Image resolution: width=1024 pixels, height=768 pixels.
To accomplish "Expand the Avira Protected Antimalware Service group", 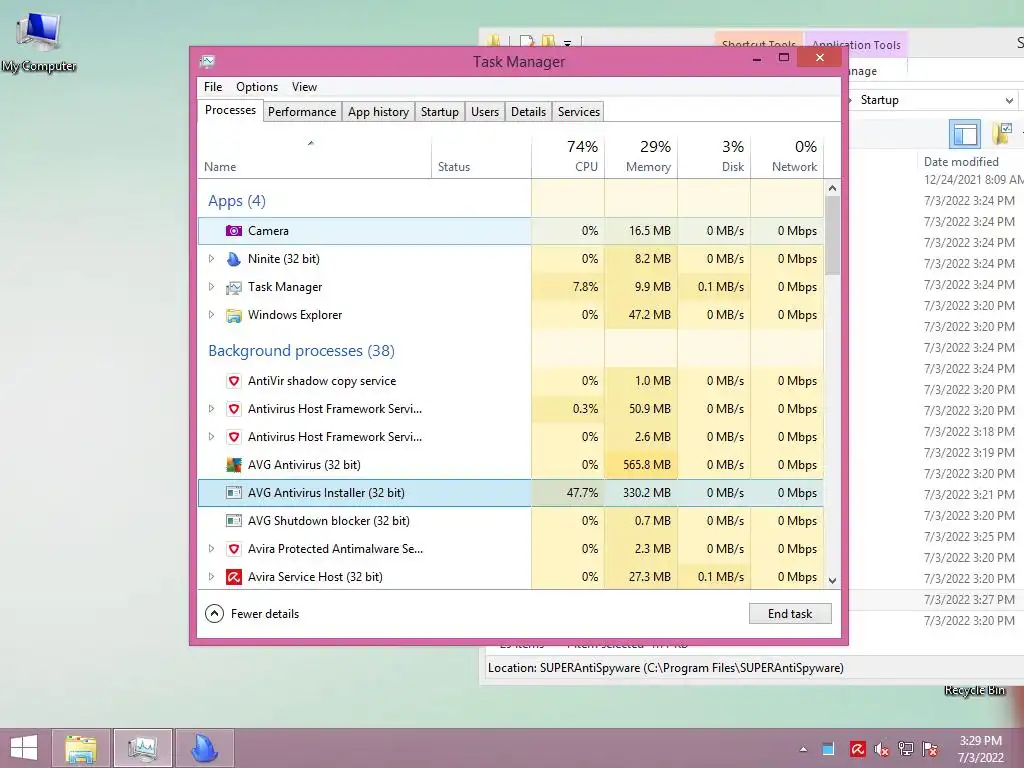I will (x=211, y=549).
